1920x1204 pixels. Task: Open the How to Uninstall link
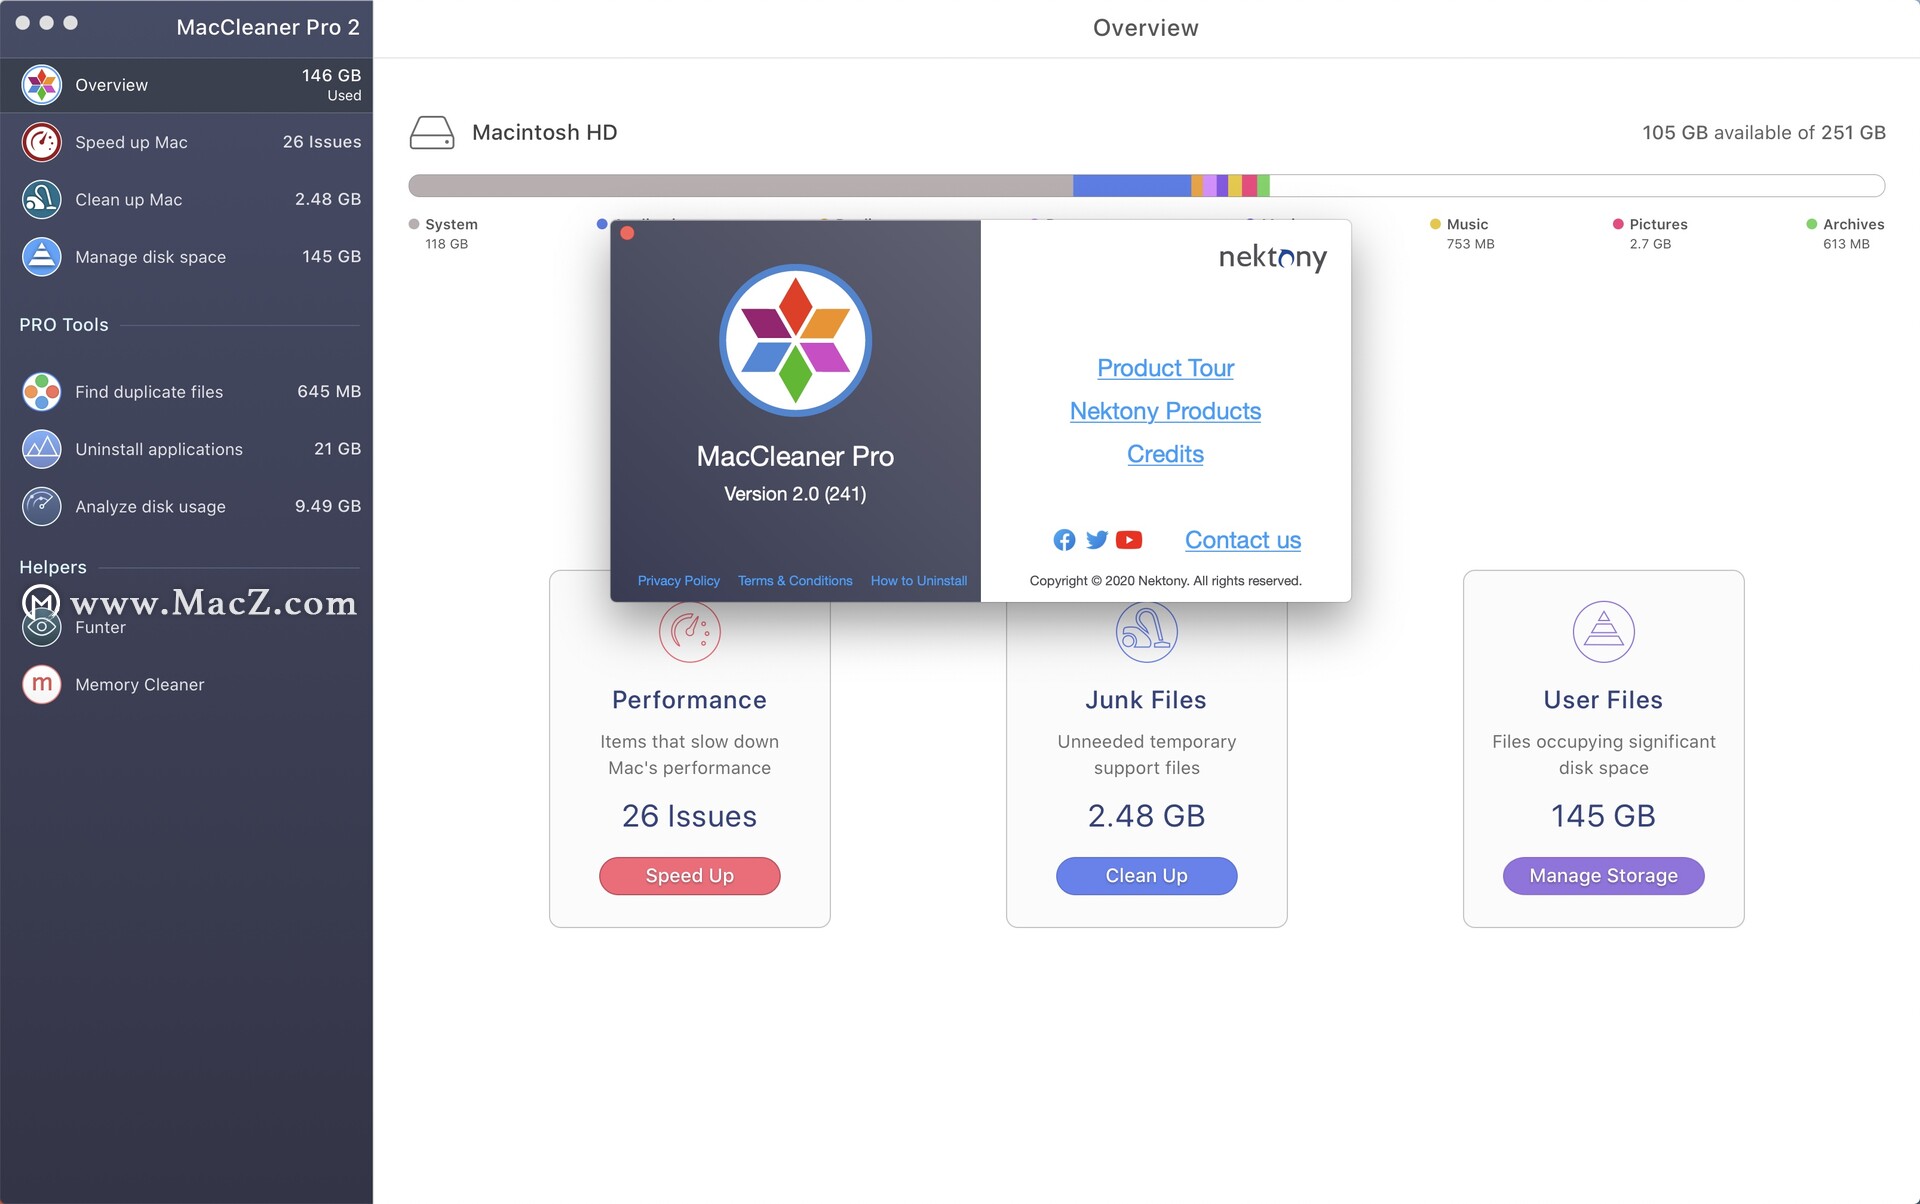[919, 581]
